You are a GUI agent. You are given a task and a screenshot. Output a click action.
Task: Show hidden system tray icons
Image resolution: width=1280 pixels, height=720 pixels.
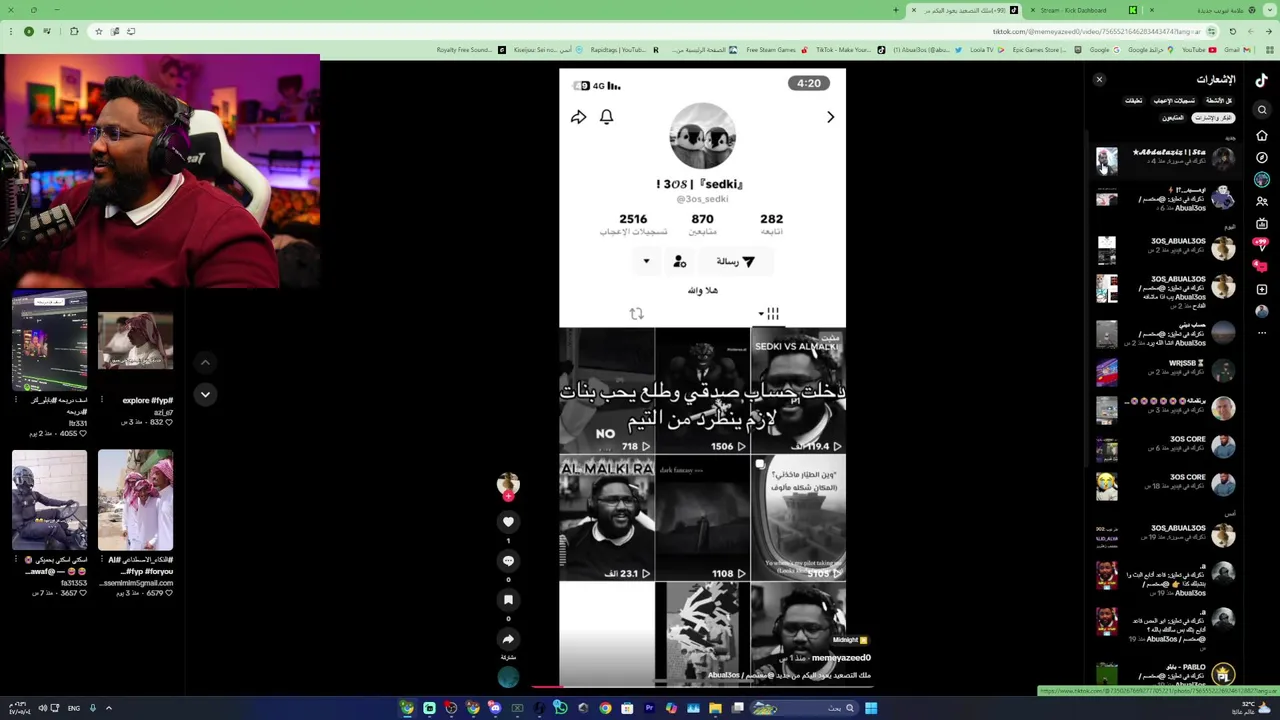click(x=109, y=708)
